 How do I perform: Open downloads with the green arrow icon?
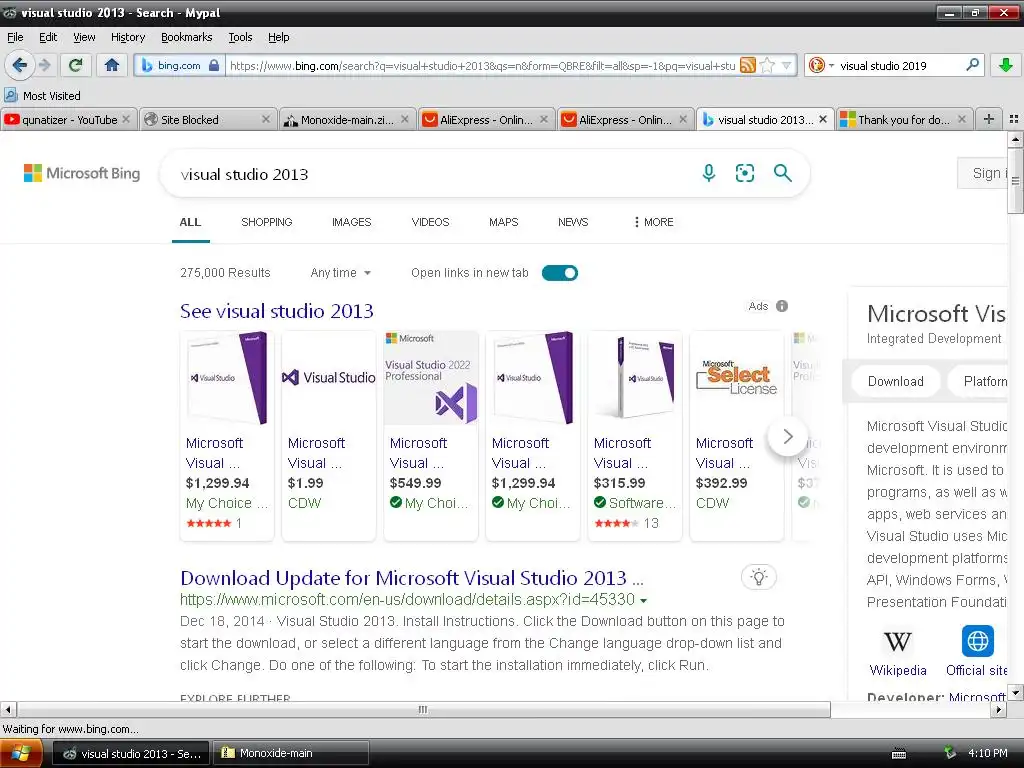tap(1006, 65)
